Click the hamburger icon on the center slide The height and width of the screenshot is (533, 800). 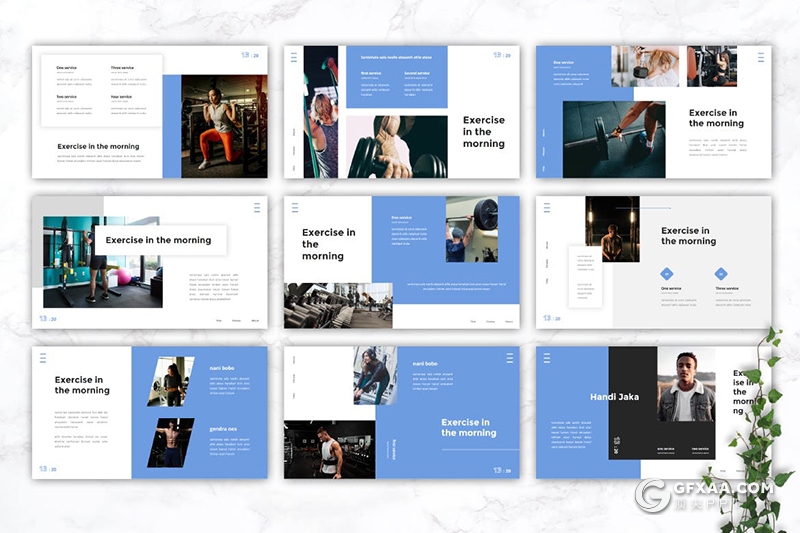[x=294, y=208]
